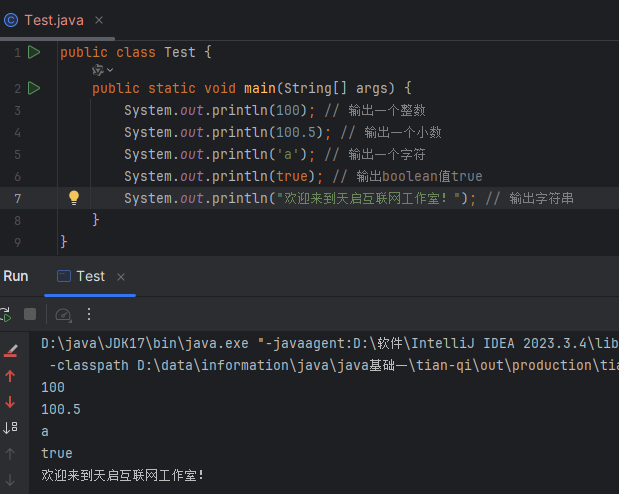Image resolution: width=619 pixels, height=494 pixels.
Task: Toggle scroll to end of console
Action: (11, 428)
